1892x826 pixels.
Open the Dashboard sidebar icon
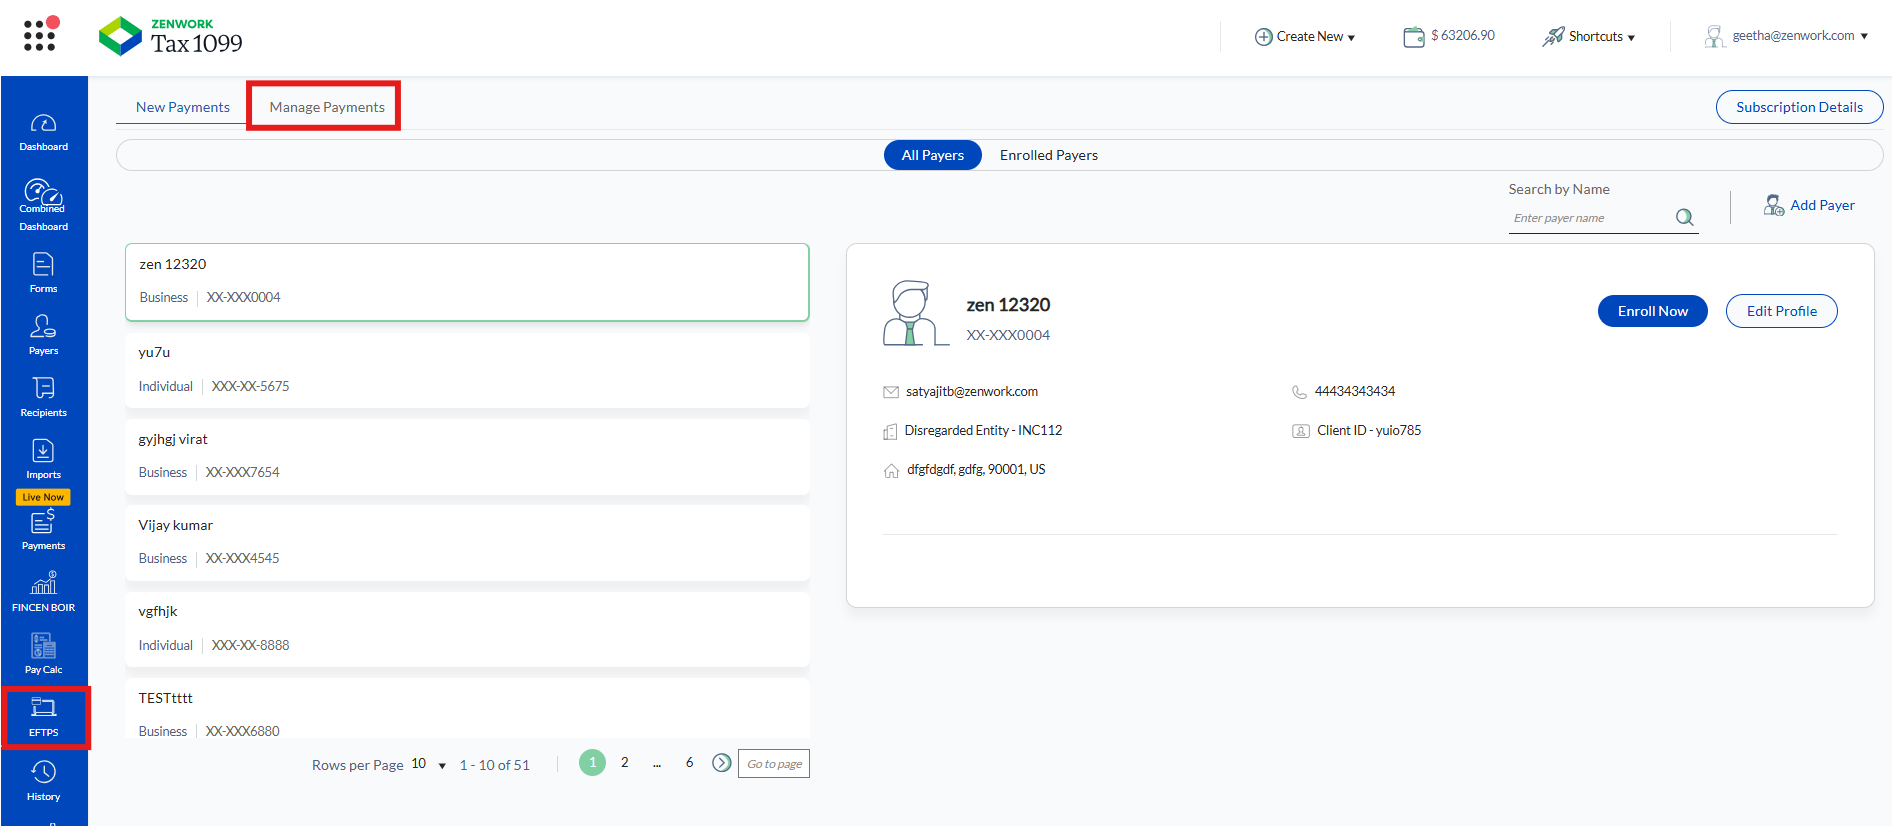coord(43,132)
